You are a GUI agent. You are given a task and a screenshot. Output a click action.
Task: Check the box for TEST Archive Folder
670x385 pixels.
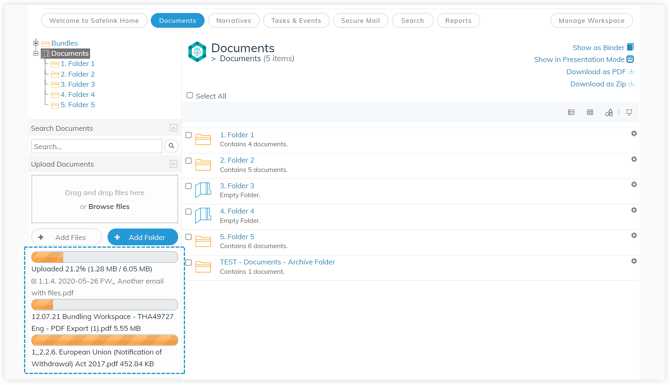[188, 262]
